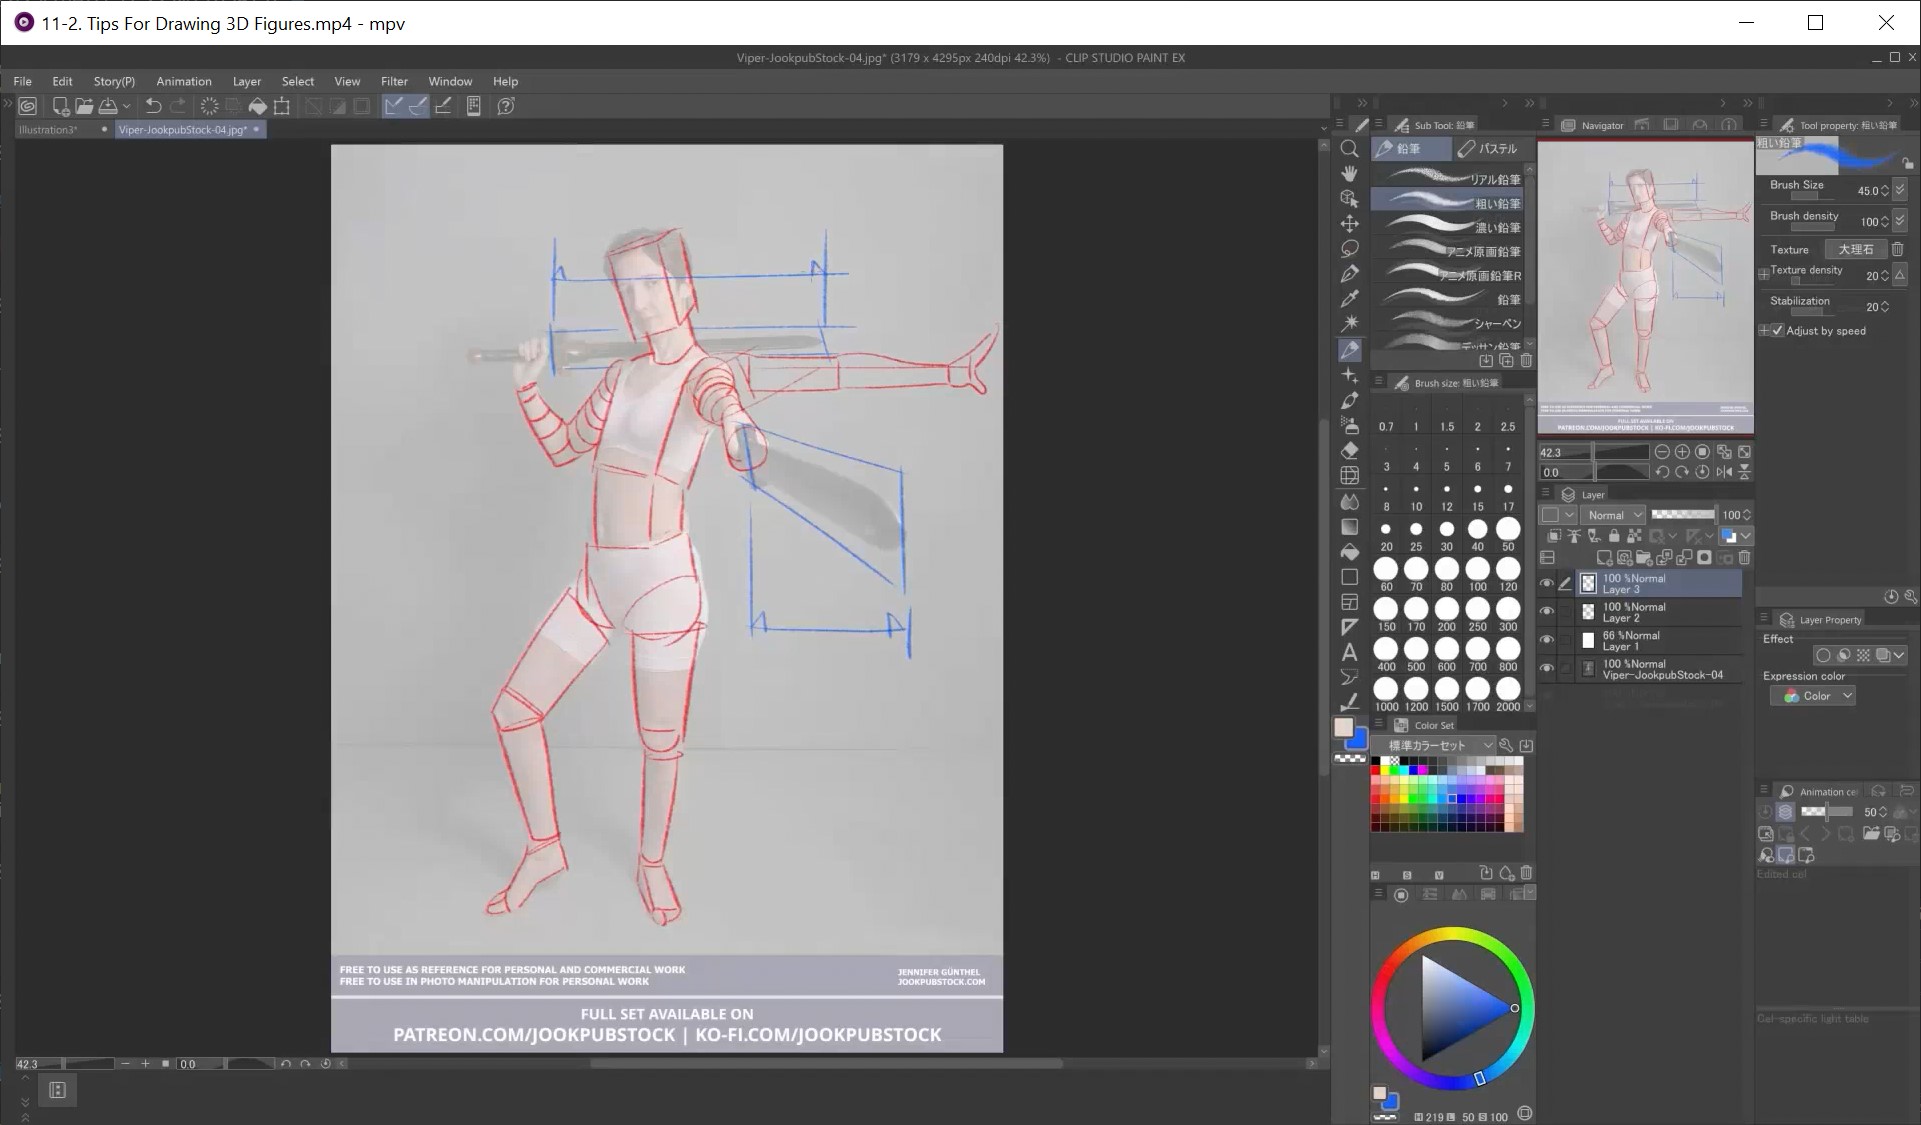Select the Gradient tool

(x=1349, y=526)
